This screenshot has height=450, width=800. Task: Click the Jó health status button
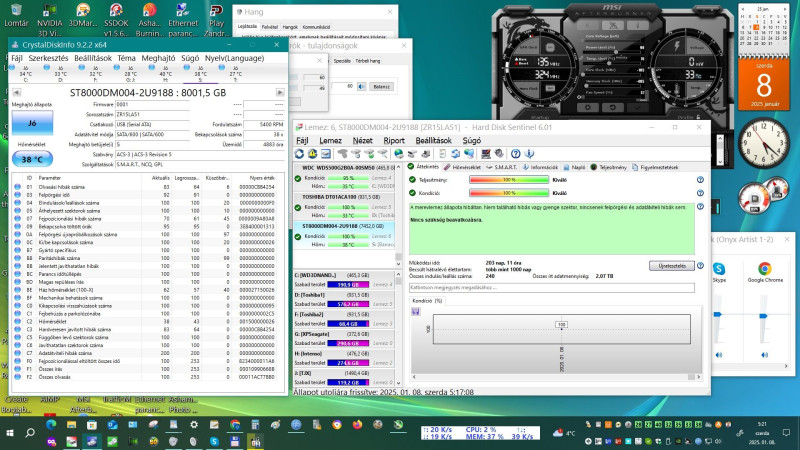[32, 123]
